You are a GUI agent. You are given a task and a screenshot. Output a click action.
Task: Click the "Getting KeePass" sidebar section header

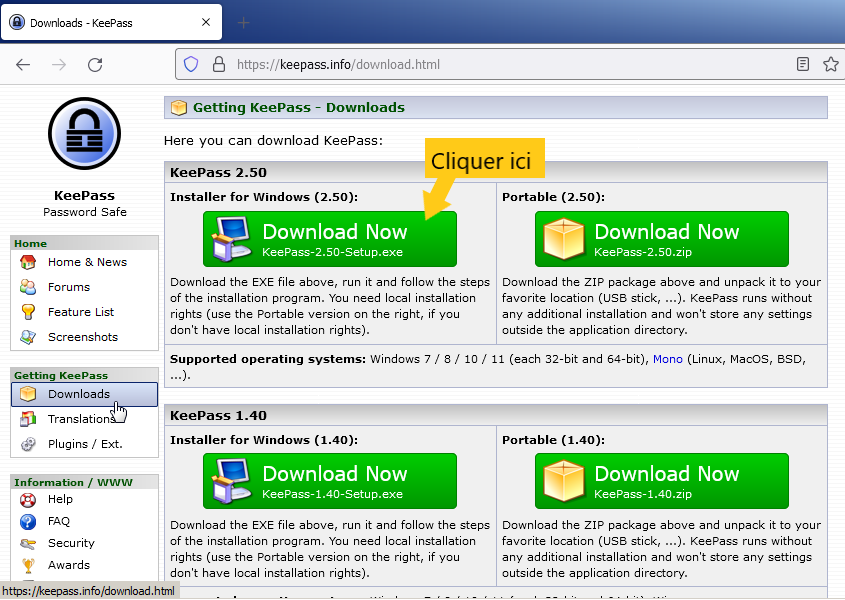[61, 375]
